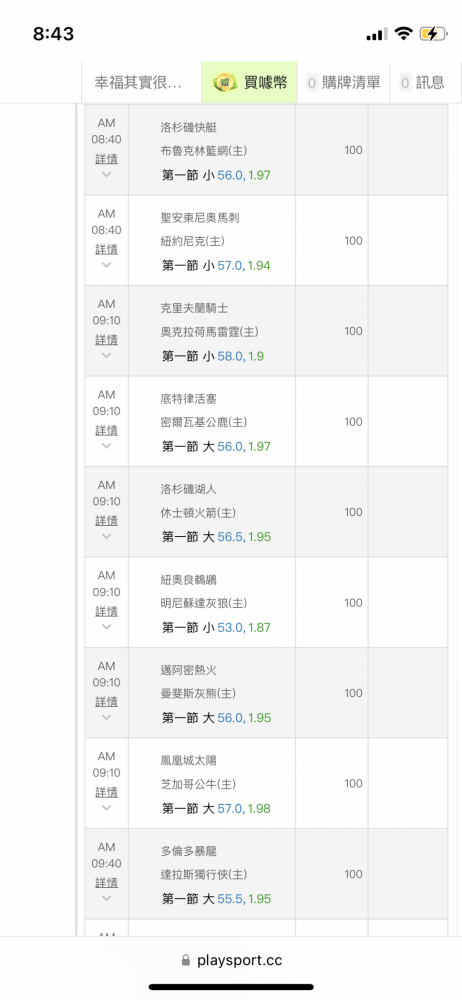Tap the battery charging status icon

pyautogui.click(x=433, y=34)
